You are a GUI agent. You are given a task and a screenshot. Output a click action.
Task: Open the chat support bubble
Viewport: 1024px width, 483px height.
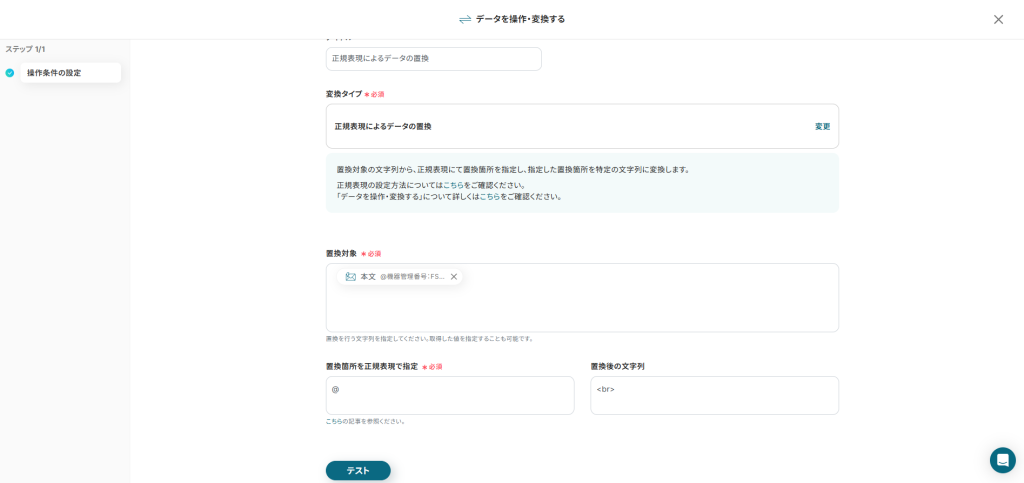click(x=1002, y=460)
